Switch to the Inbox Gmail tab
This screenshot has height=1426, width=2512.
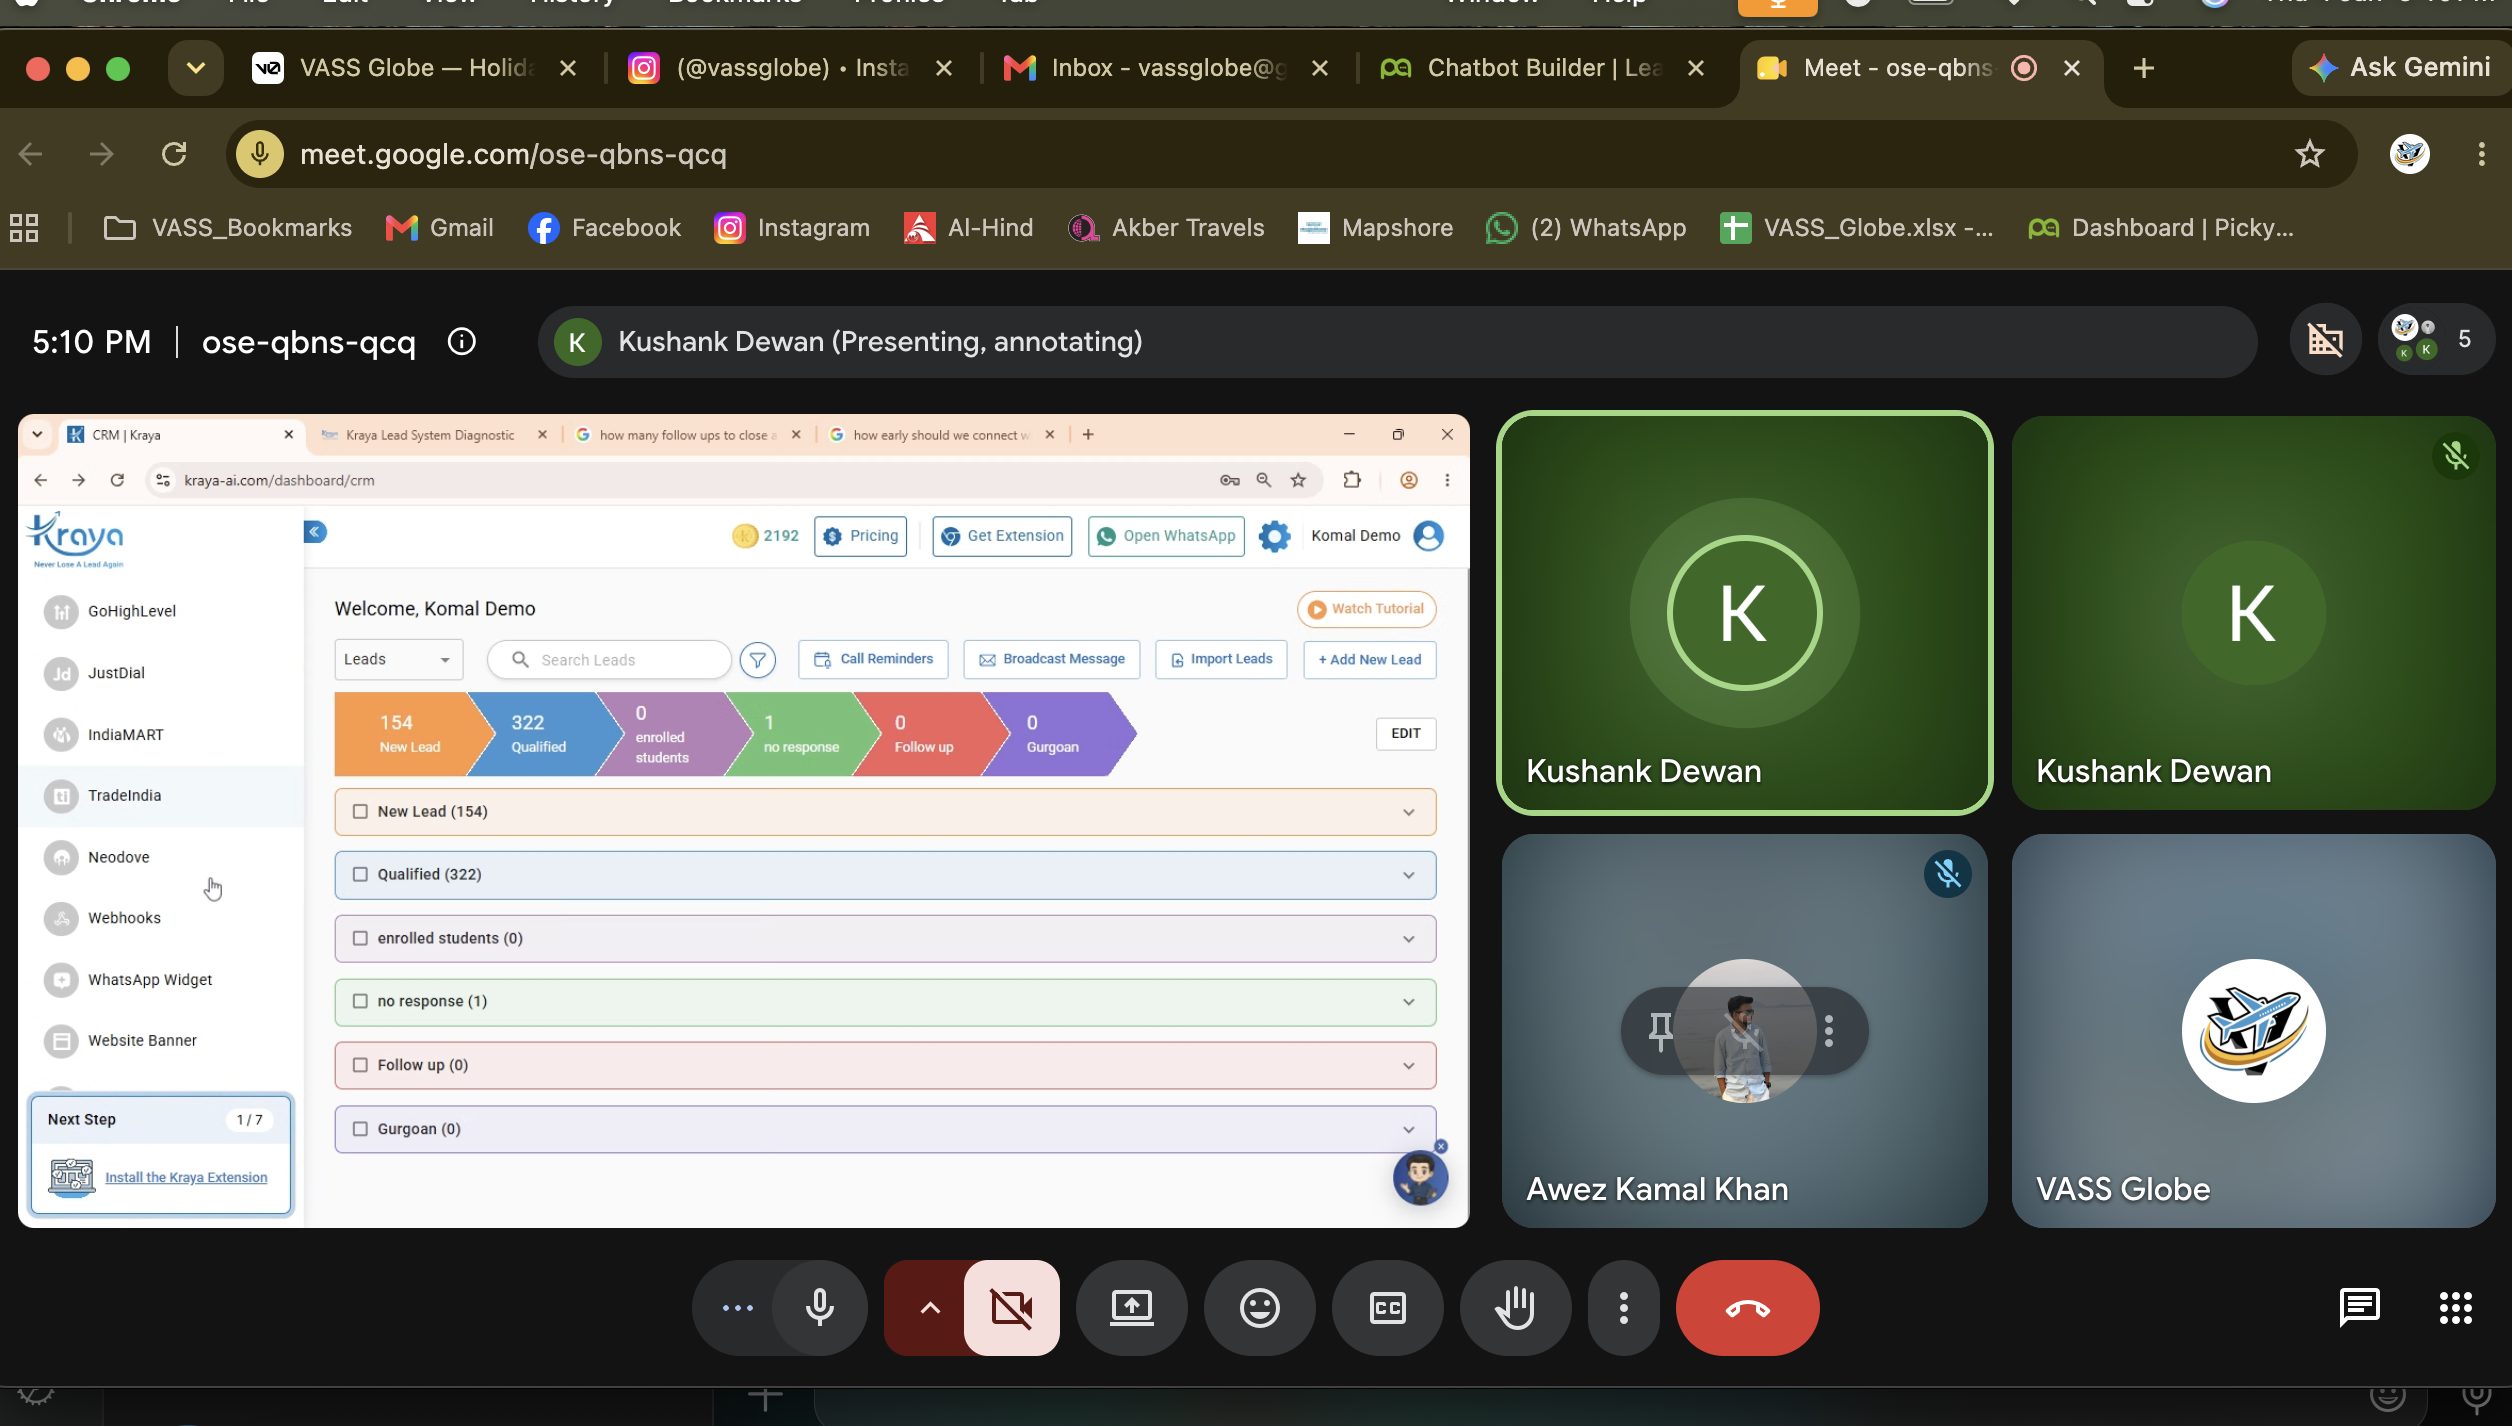coord(1148,68)
